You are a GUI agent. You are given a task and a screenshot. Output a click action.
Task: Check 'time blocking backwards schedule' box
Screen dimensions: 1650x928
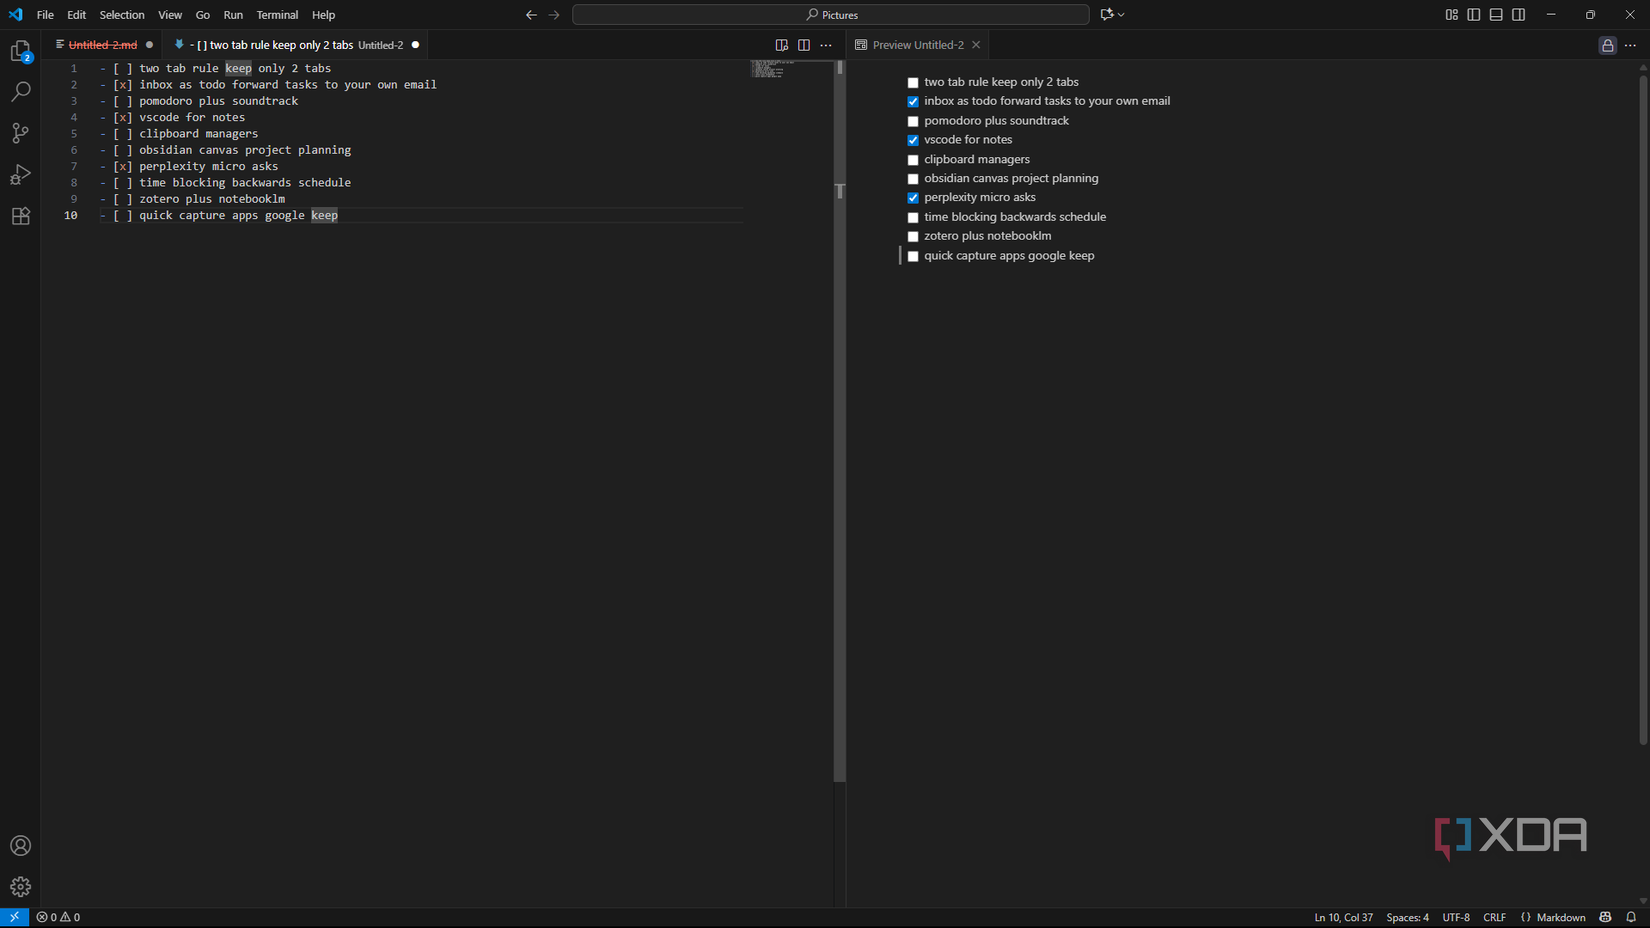pos(913,217)
